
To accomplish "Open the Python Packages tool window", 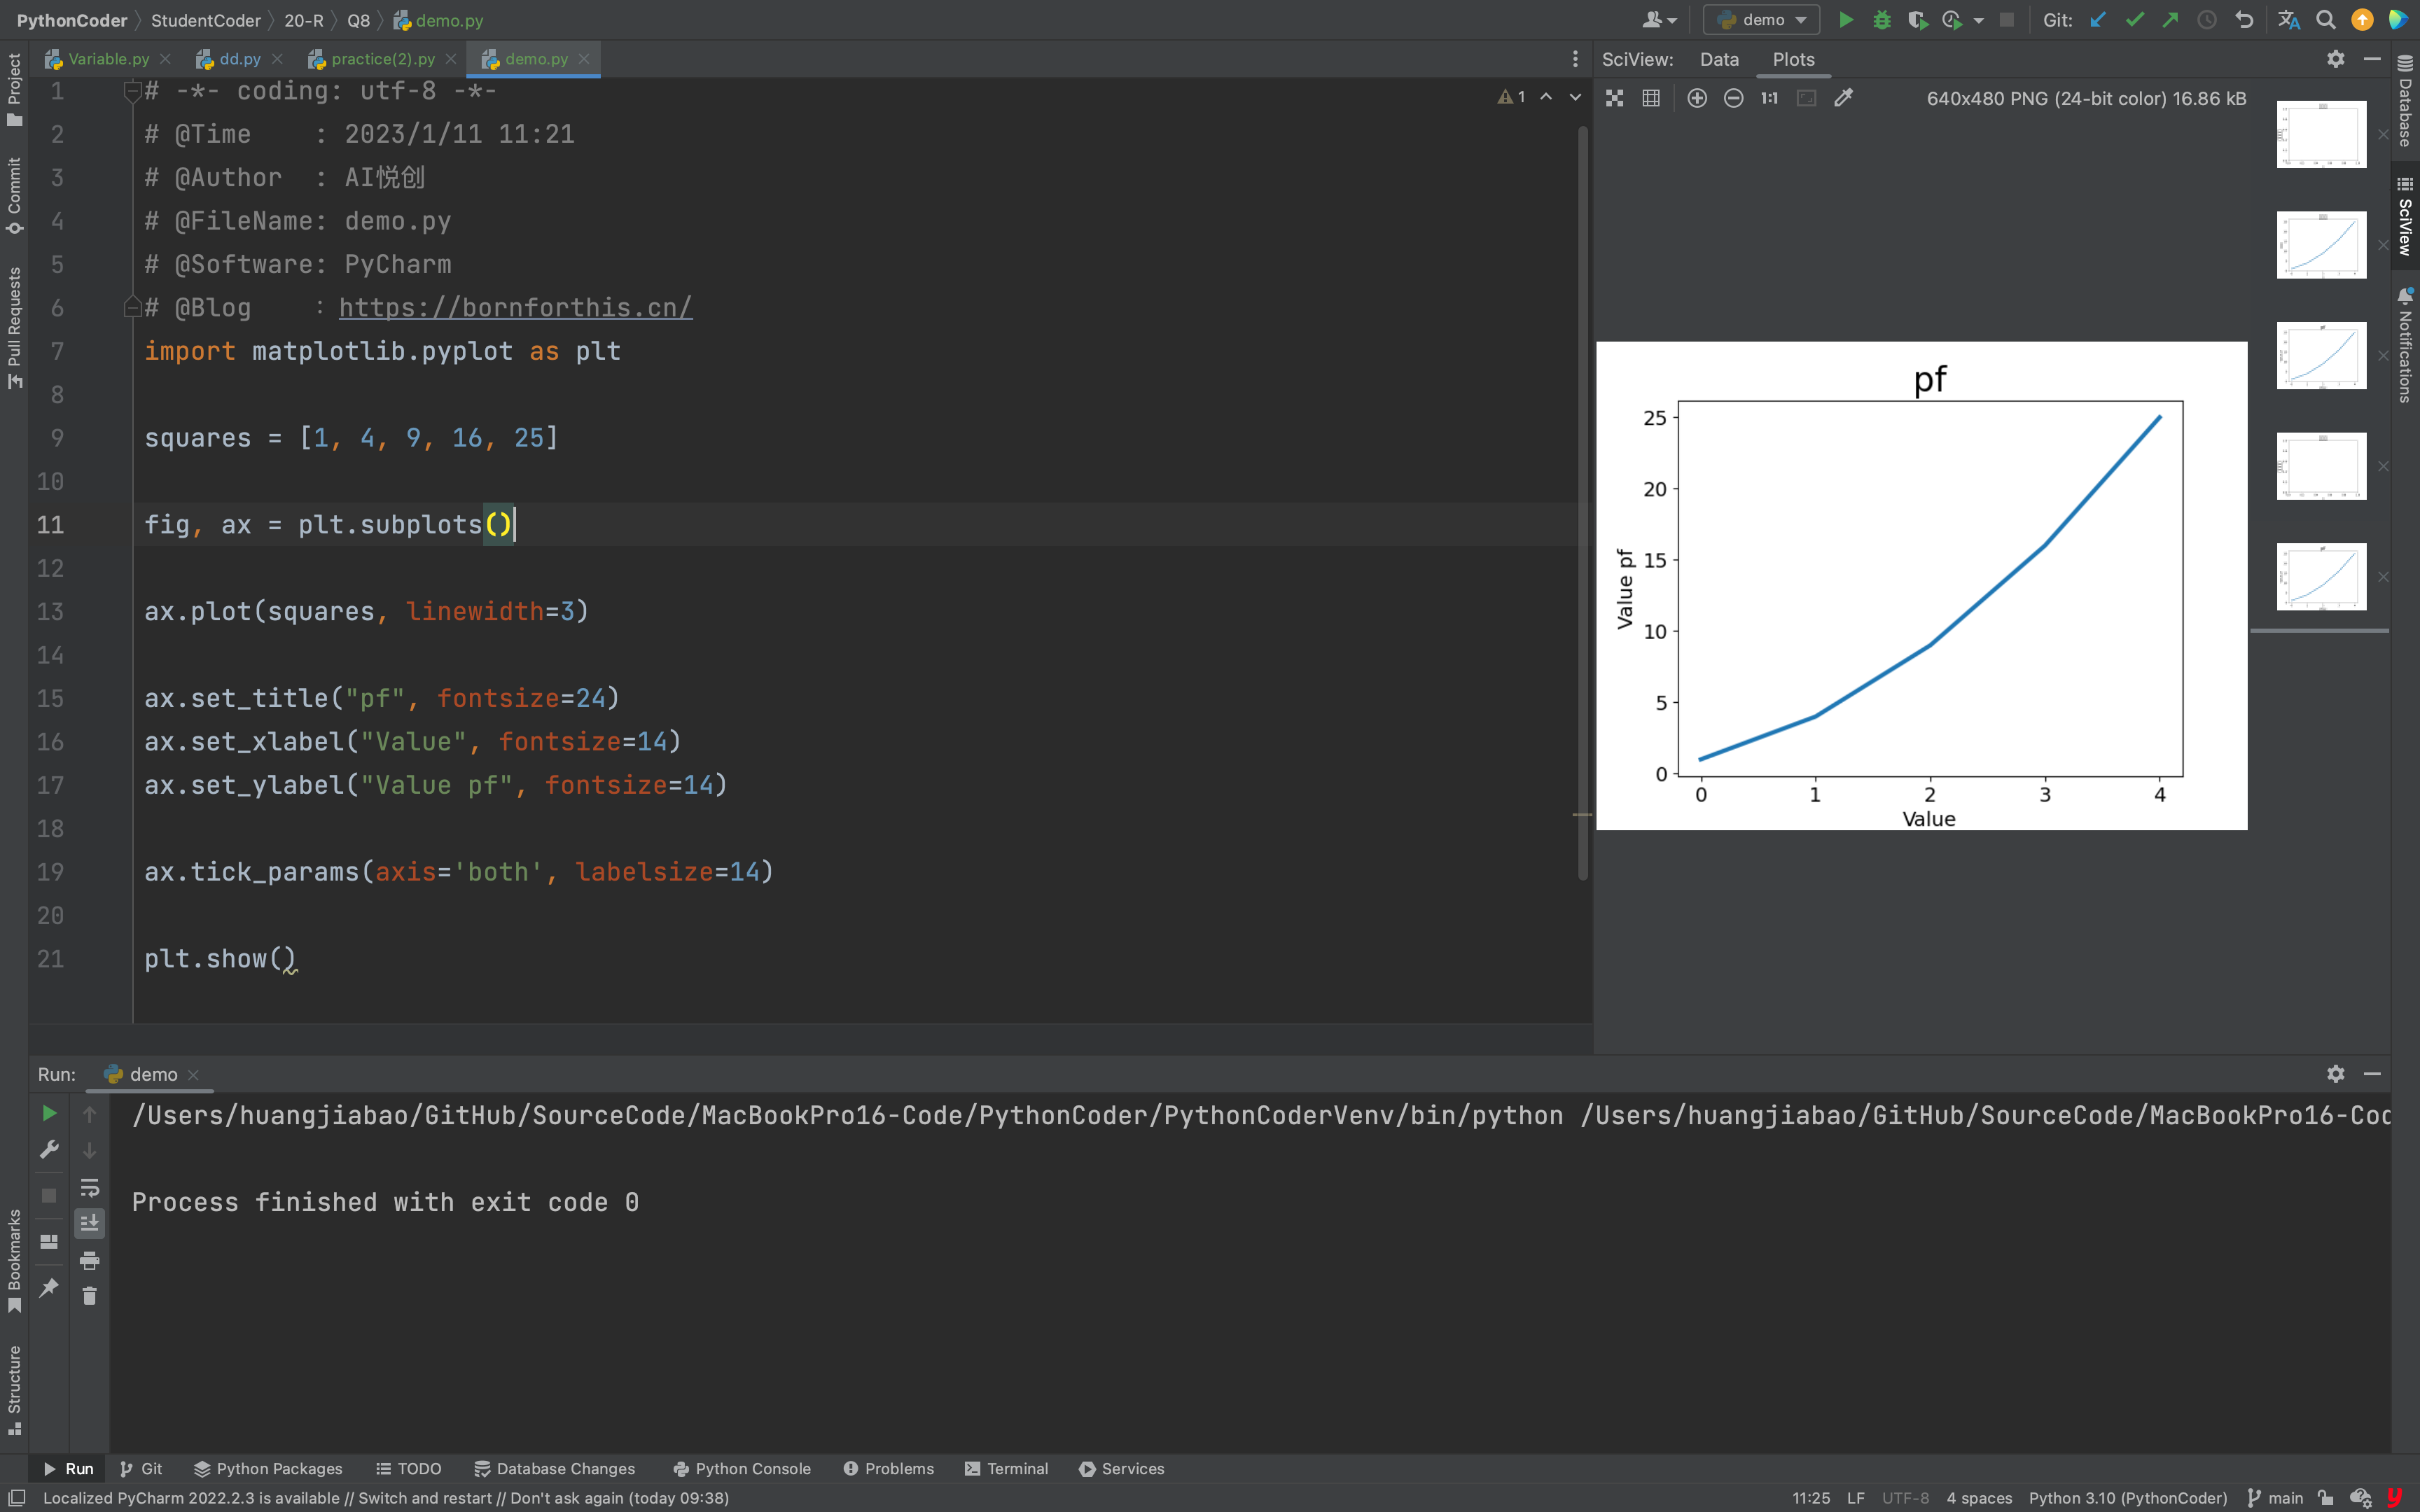I will (268, 1468).
